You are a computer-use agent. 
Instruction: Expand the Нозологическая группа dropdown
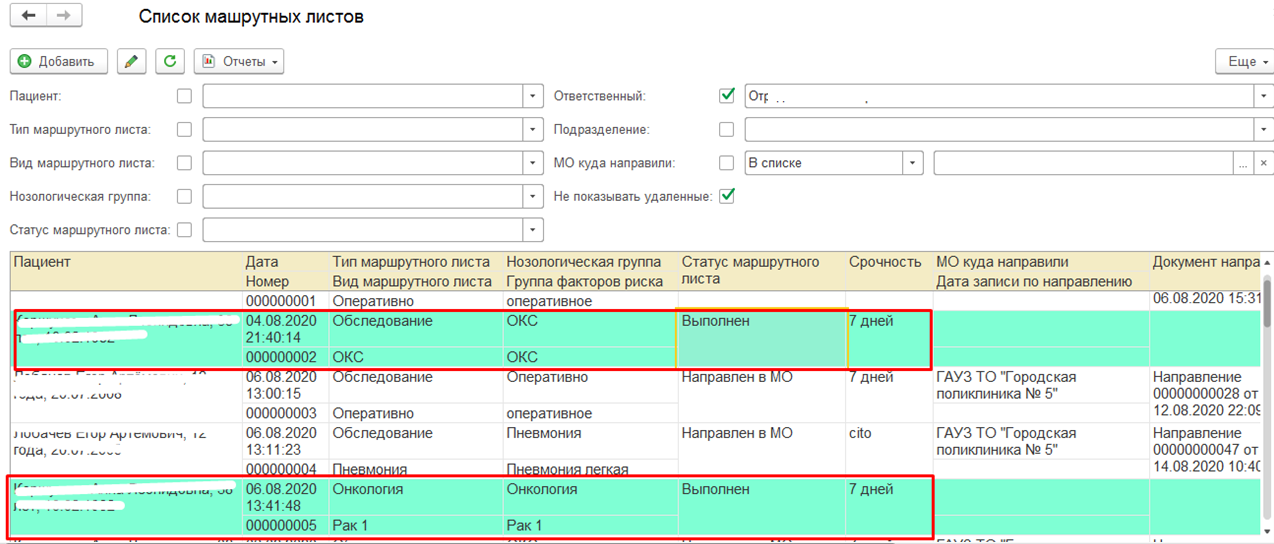533,197
